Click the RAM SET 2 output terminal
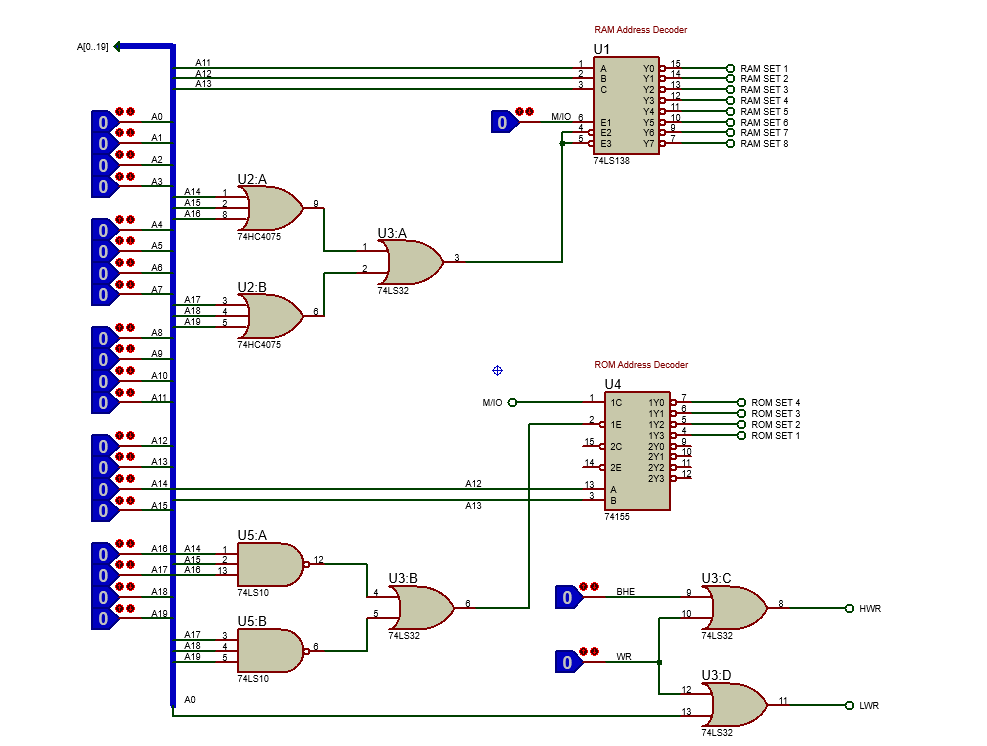The width and height of the screenshot is (987, 746). tap(730, 79)
